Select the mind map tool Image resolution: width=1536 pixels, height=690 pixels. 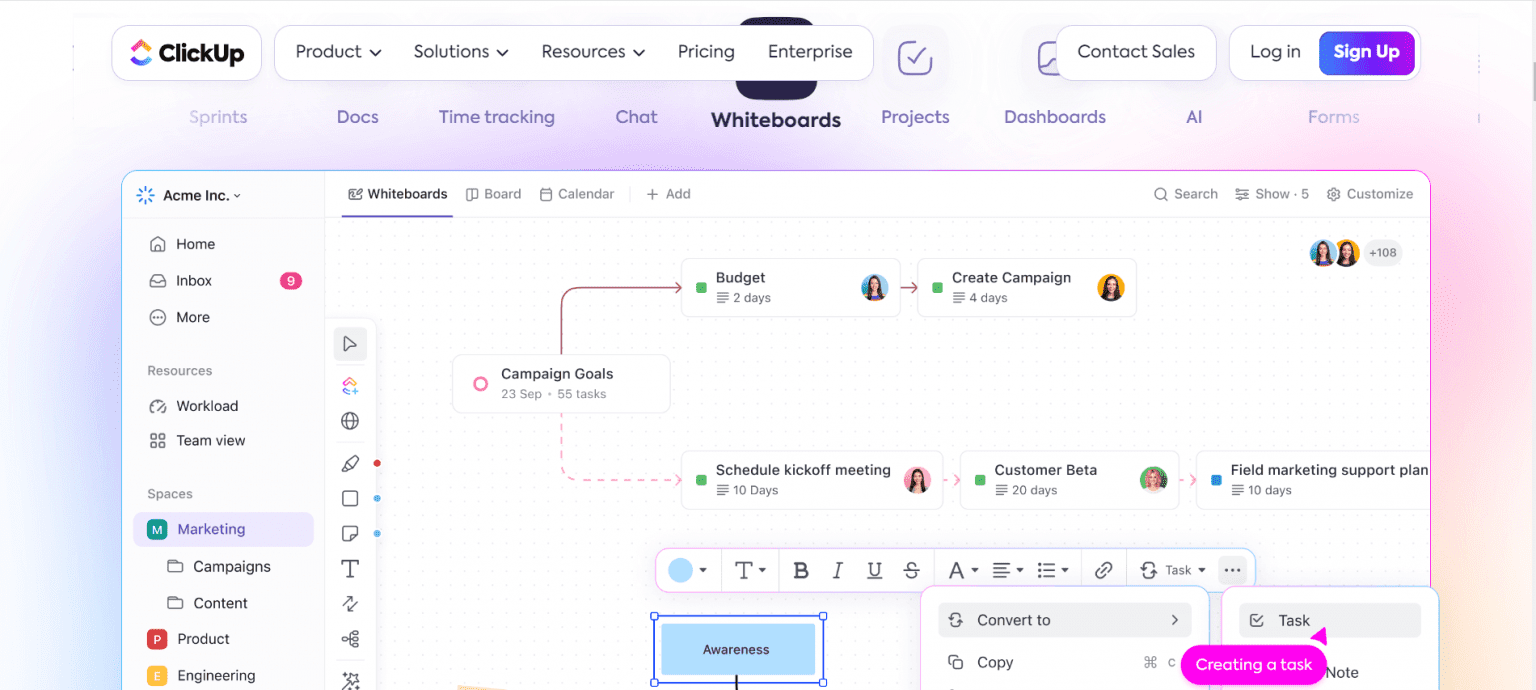[350, 639]
